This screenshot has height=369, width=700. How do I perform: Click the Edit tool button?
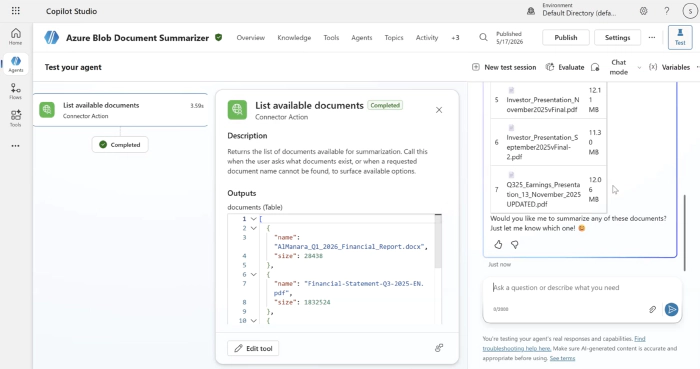pyautogui.click(x=253, y=348)
